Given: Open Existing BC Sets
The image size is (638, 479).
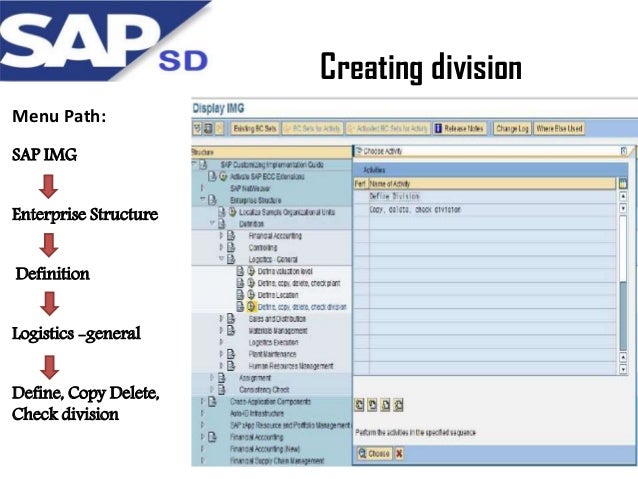Looking at the screenshot, I should pos(255,129).
